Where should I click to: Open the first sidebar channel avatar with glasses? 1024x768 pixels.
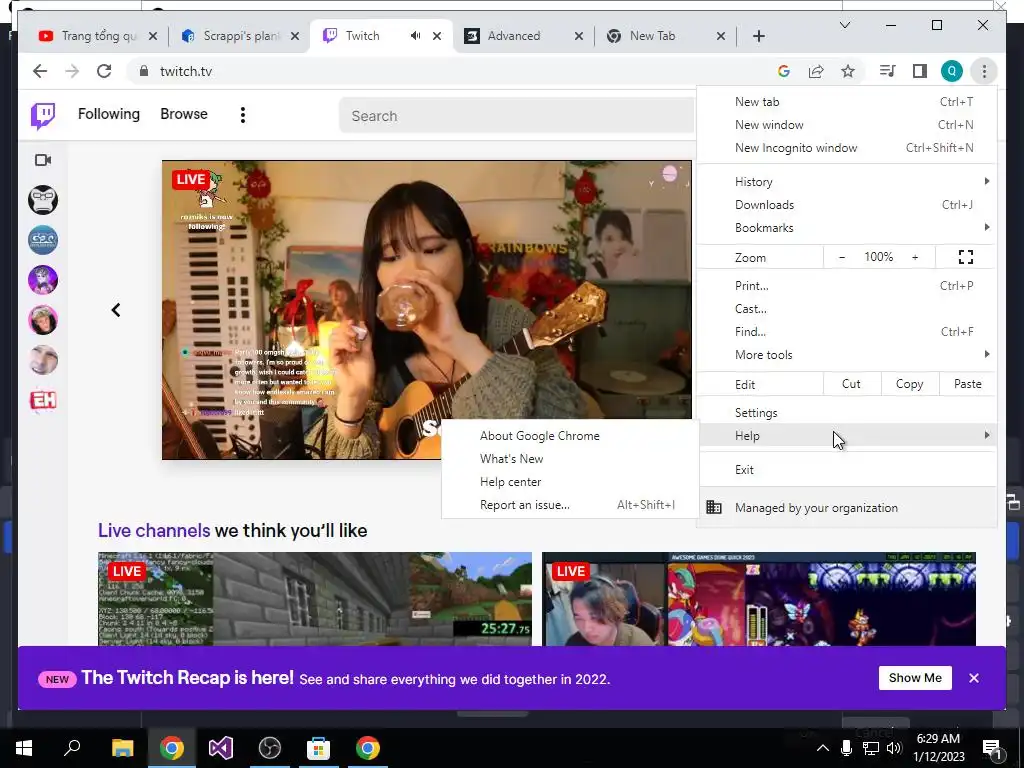pyautogui.click(x=43, y=200)
